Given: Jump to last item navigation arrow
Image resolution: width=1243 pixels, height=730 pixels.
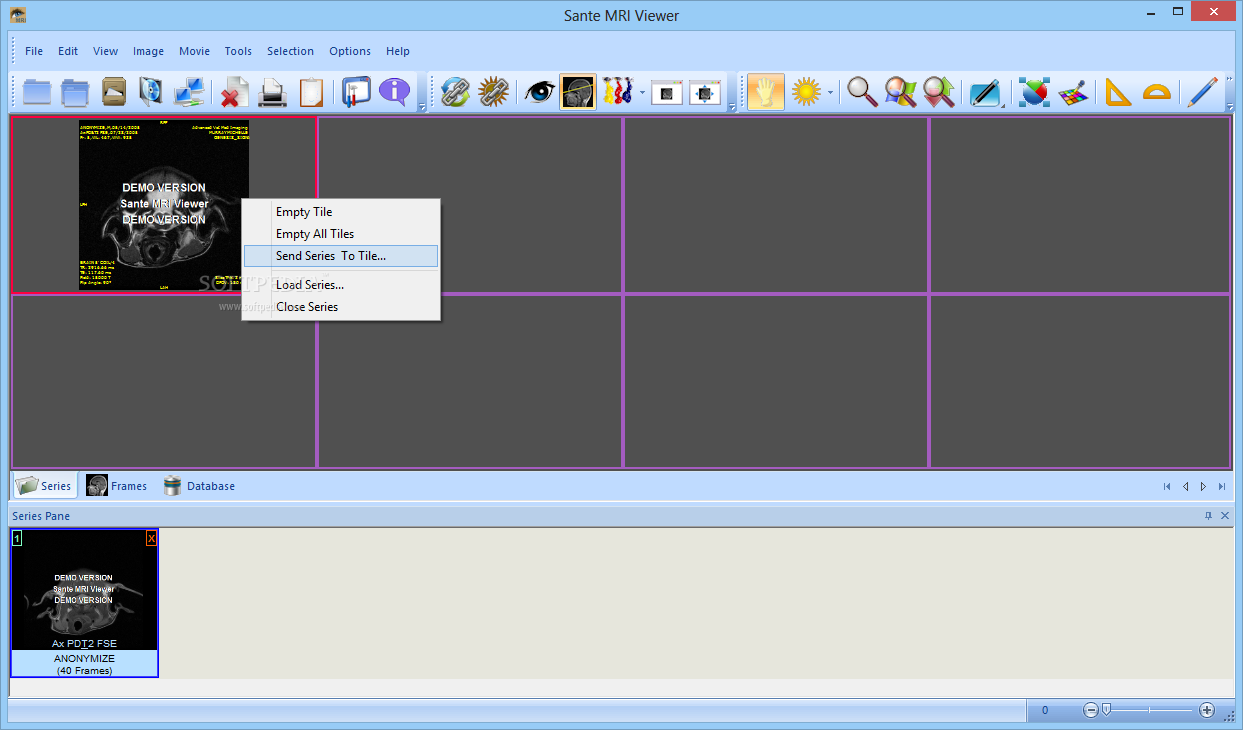Looking at the screenshot, I should pos(1222,487).
